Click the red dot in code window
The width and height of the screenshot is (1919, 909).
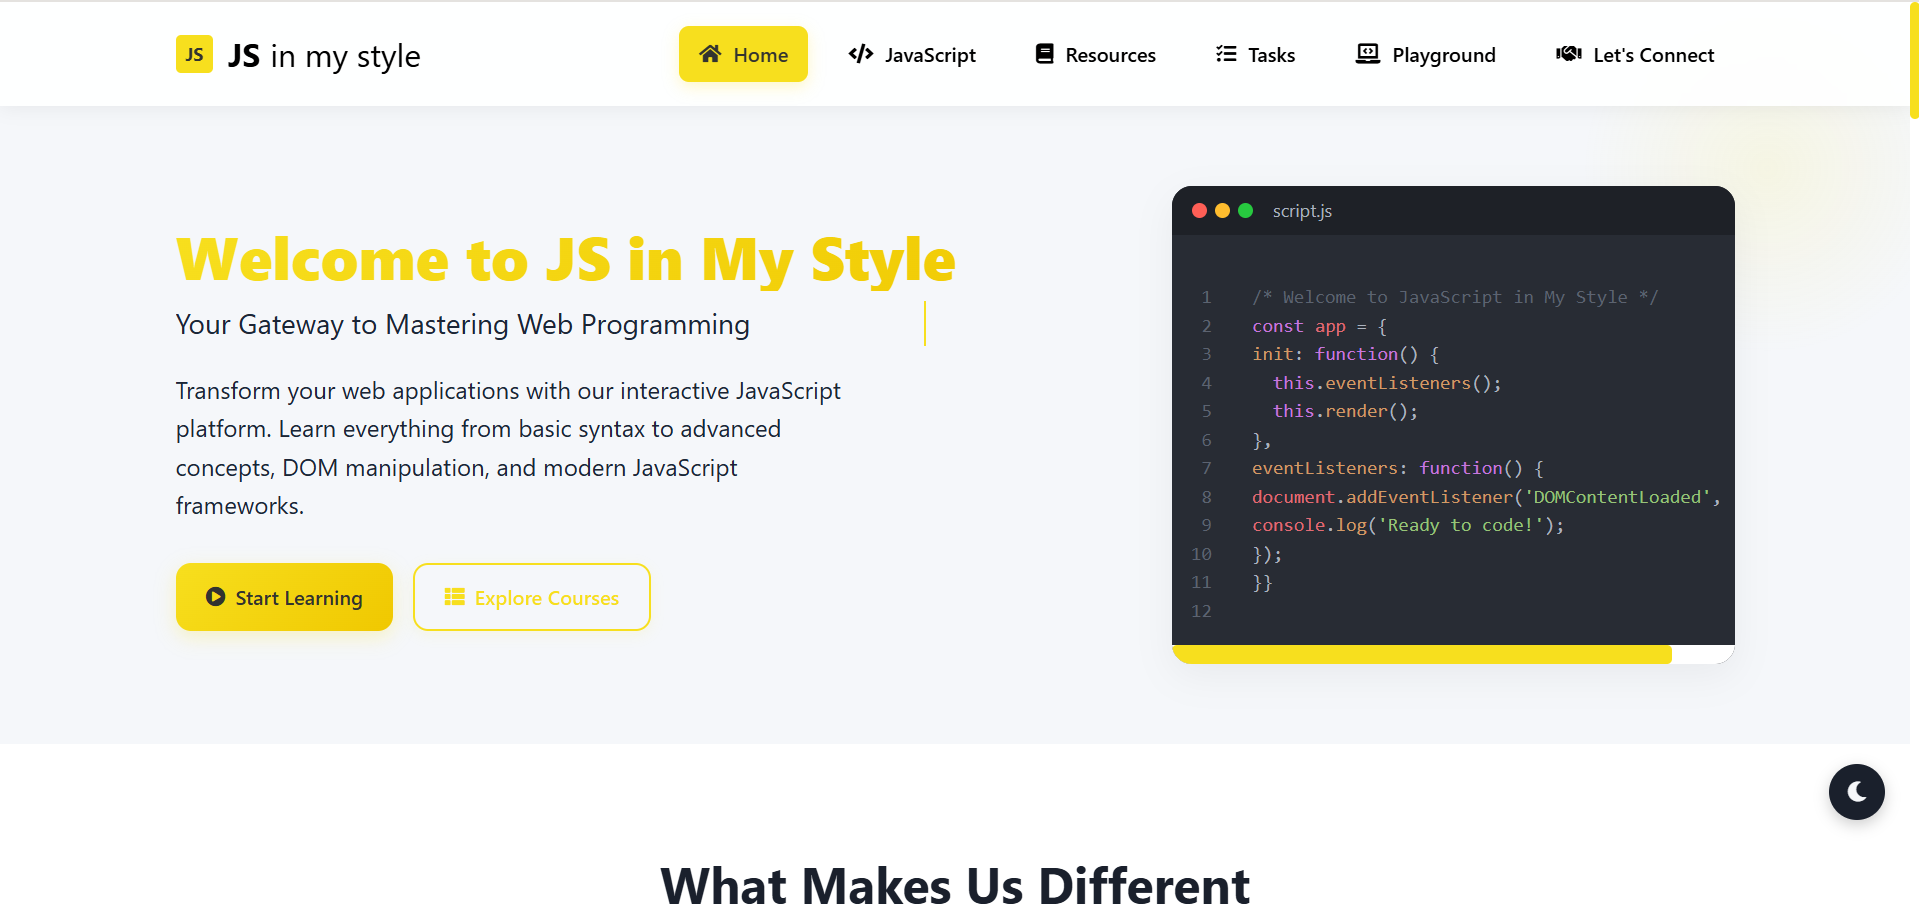[x=1199, y=211]
